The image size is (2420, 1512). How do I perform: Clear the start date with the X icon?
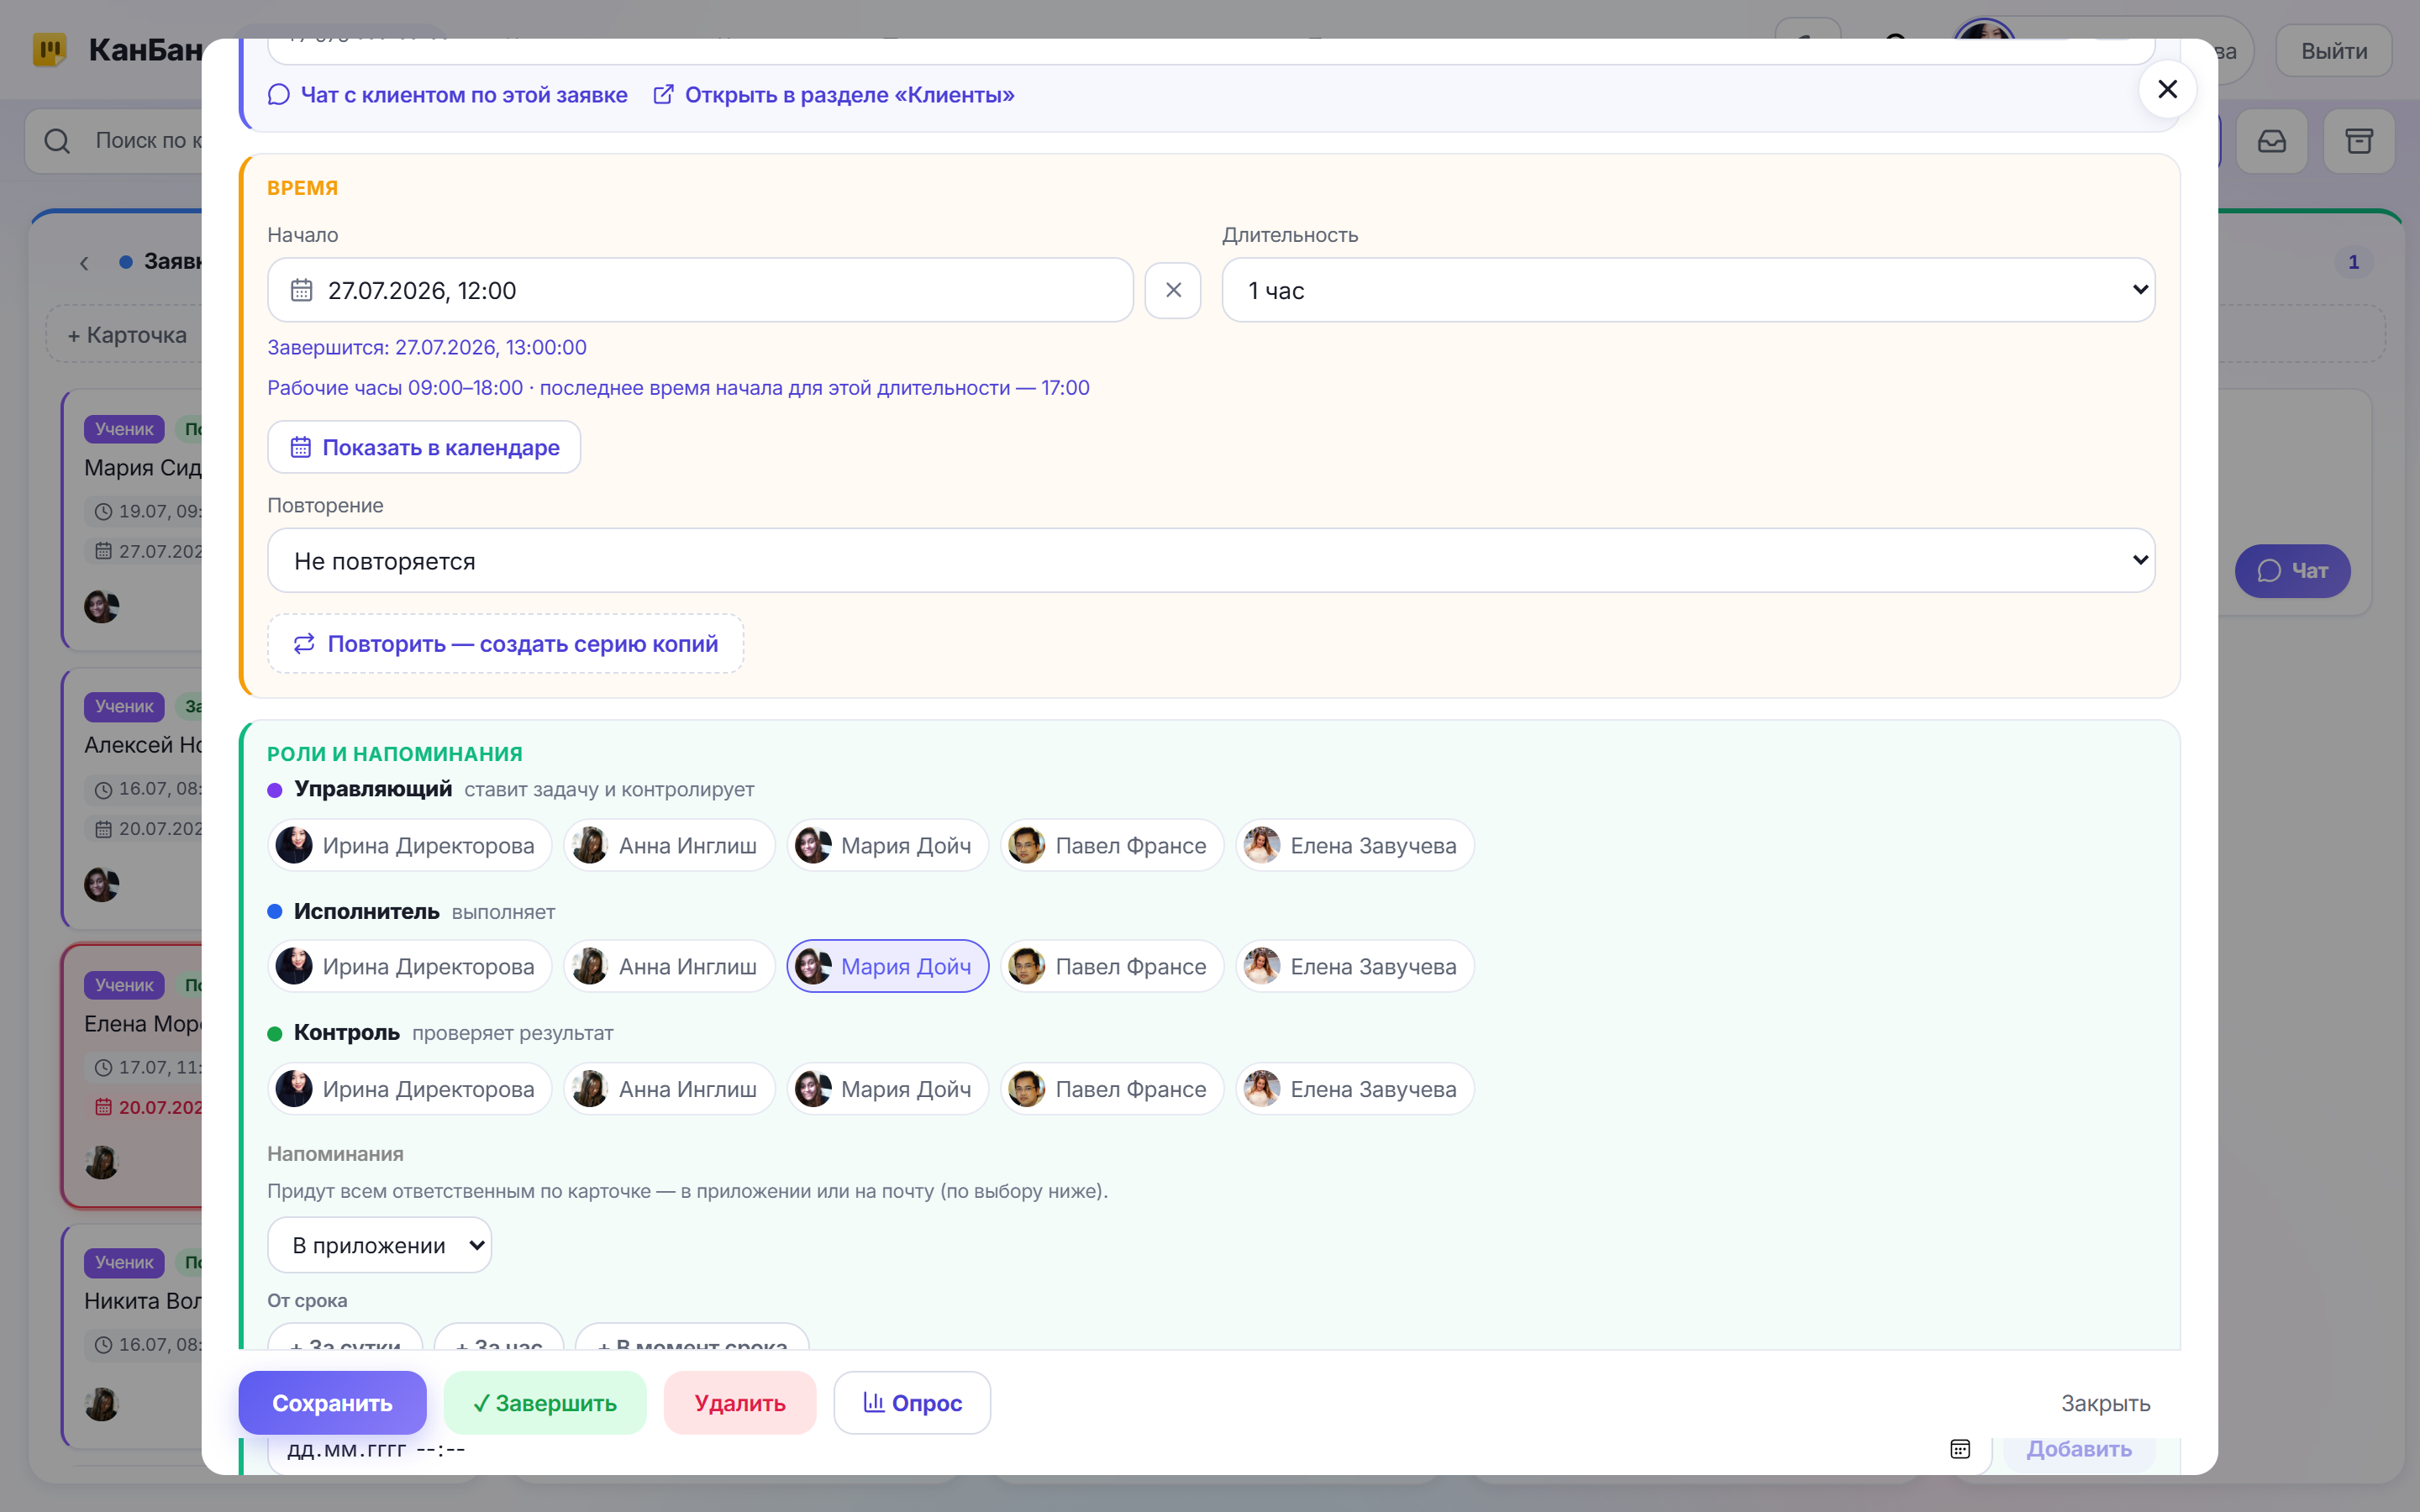tap(1172, 290)
